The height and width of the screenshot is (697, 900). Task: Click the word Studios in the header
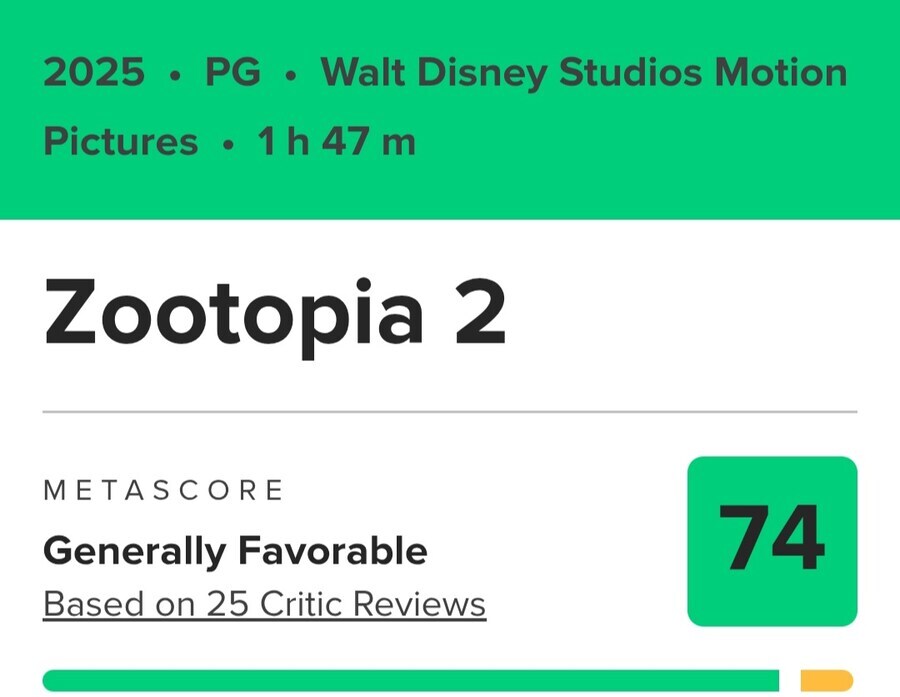[615, 73]
